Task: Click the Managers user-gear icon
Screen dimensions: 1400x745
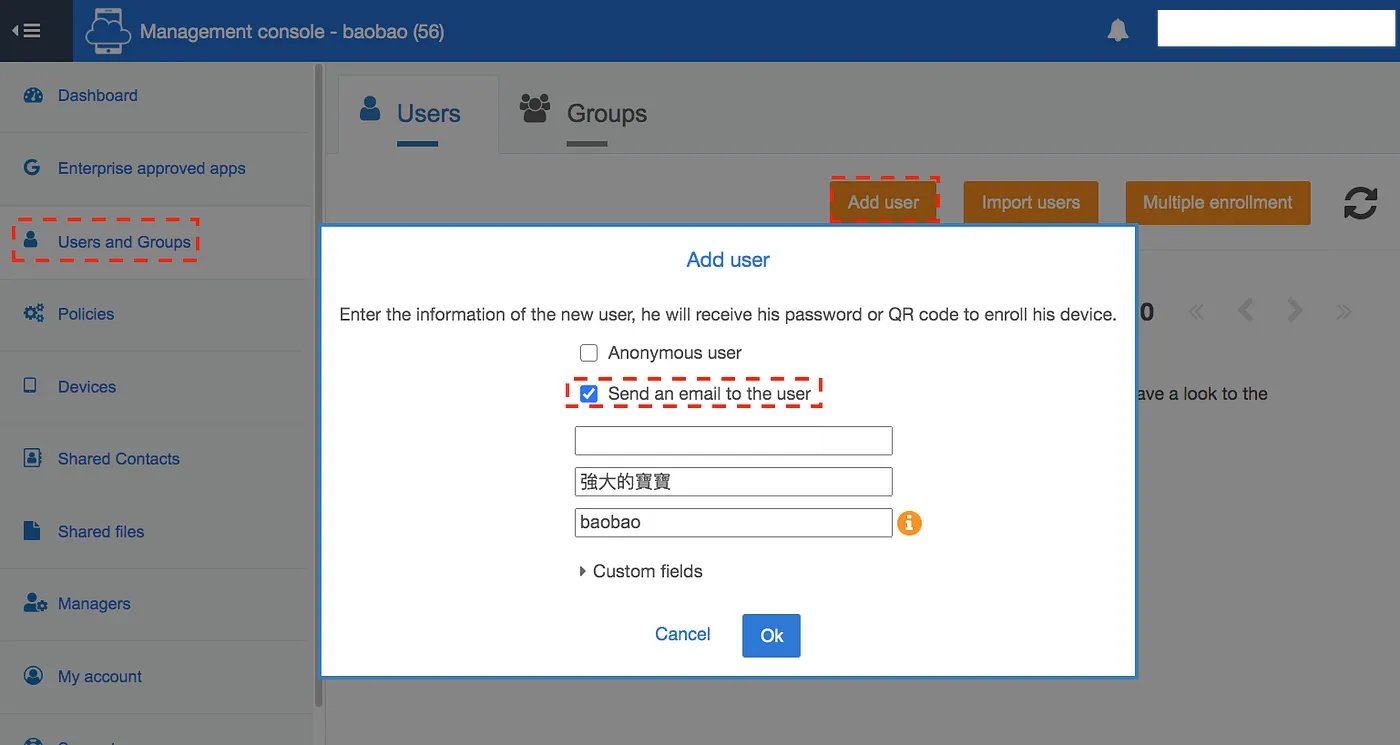Action: 34,603
